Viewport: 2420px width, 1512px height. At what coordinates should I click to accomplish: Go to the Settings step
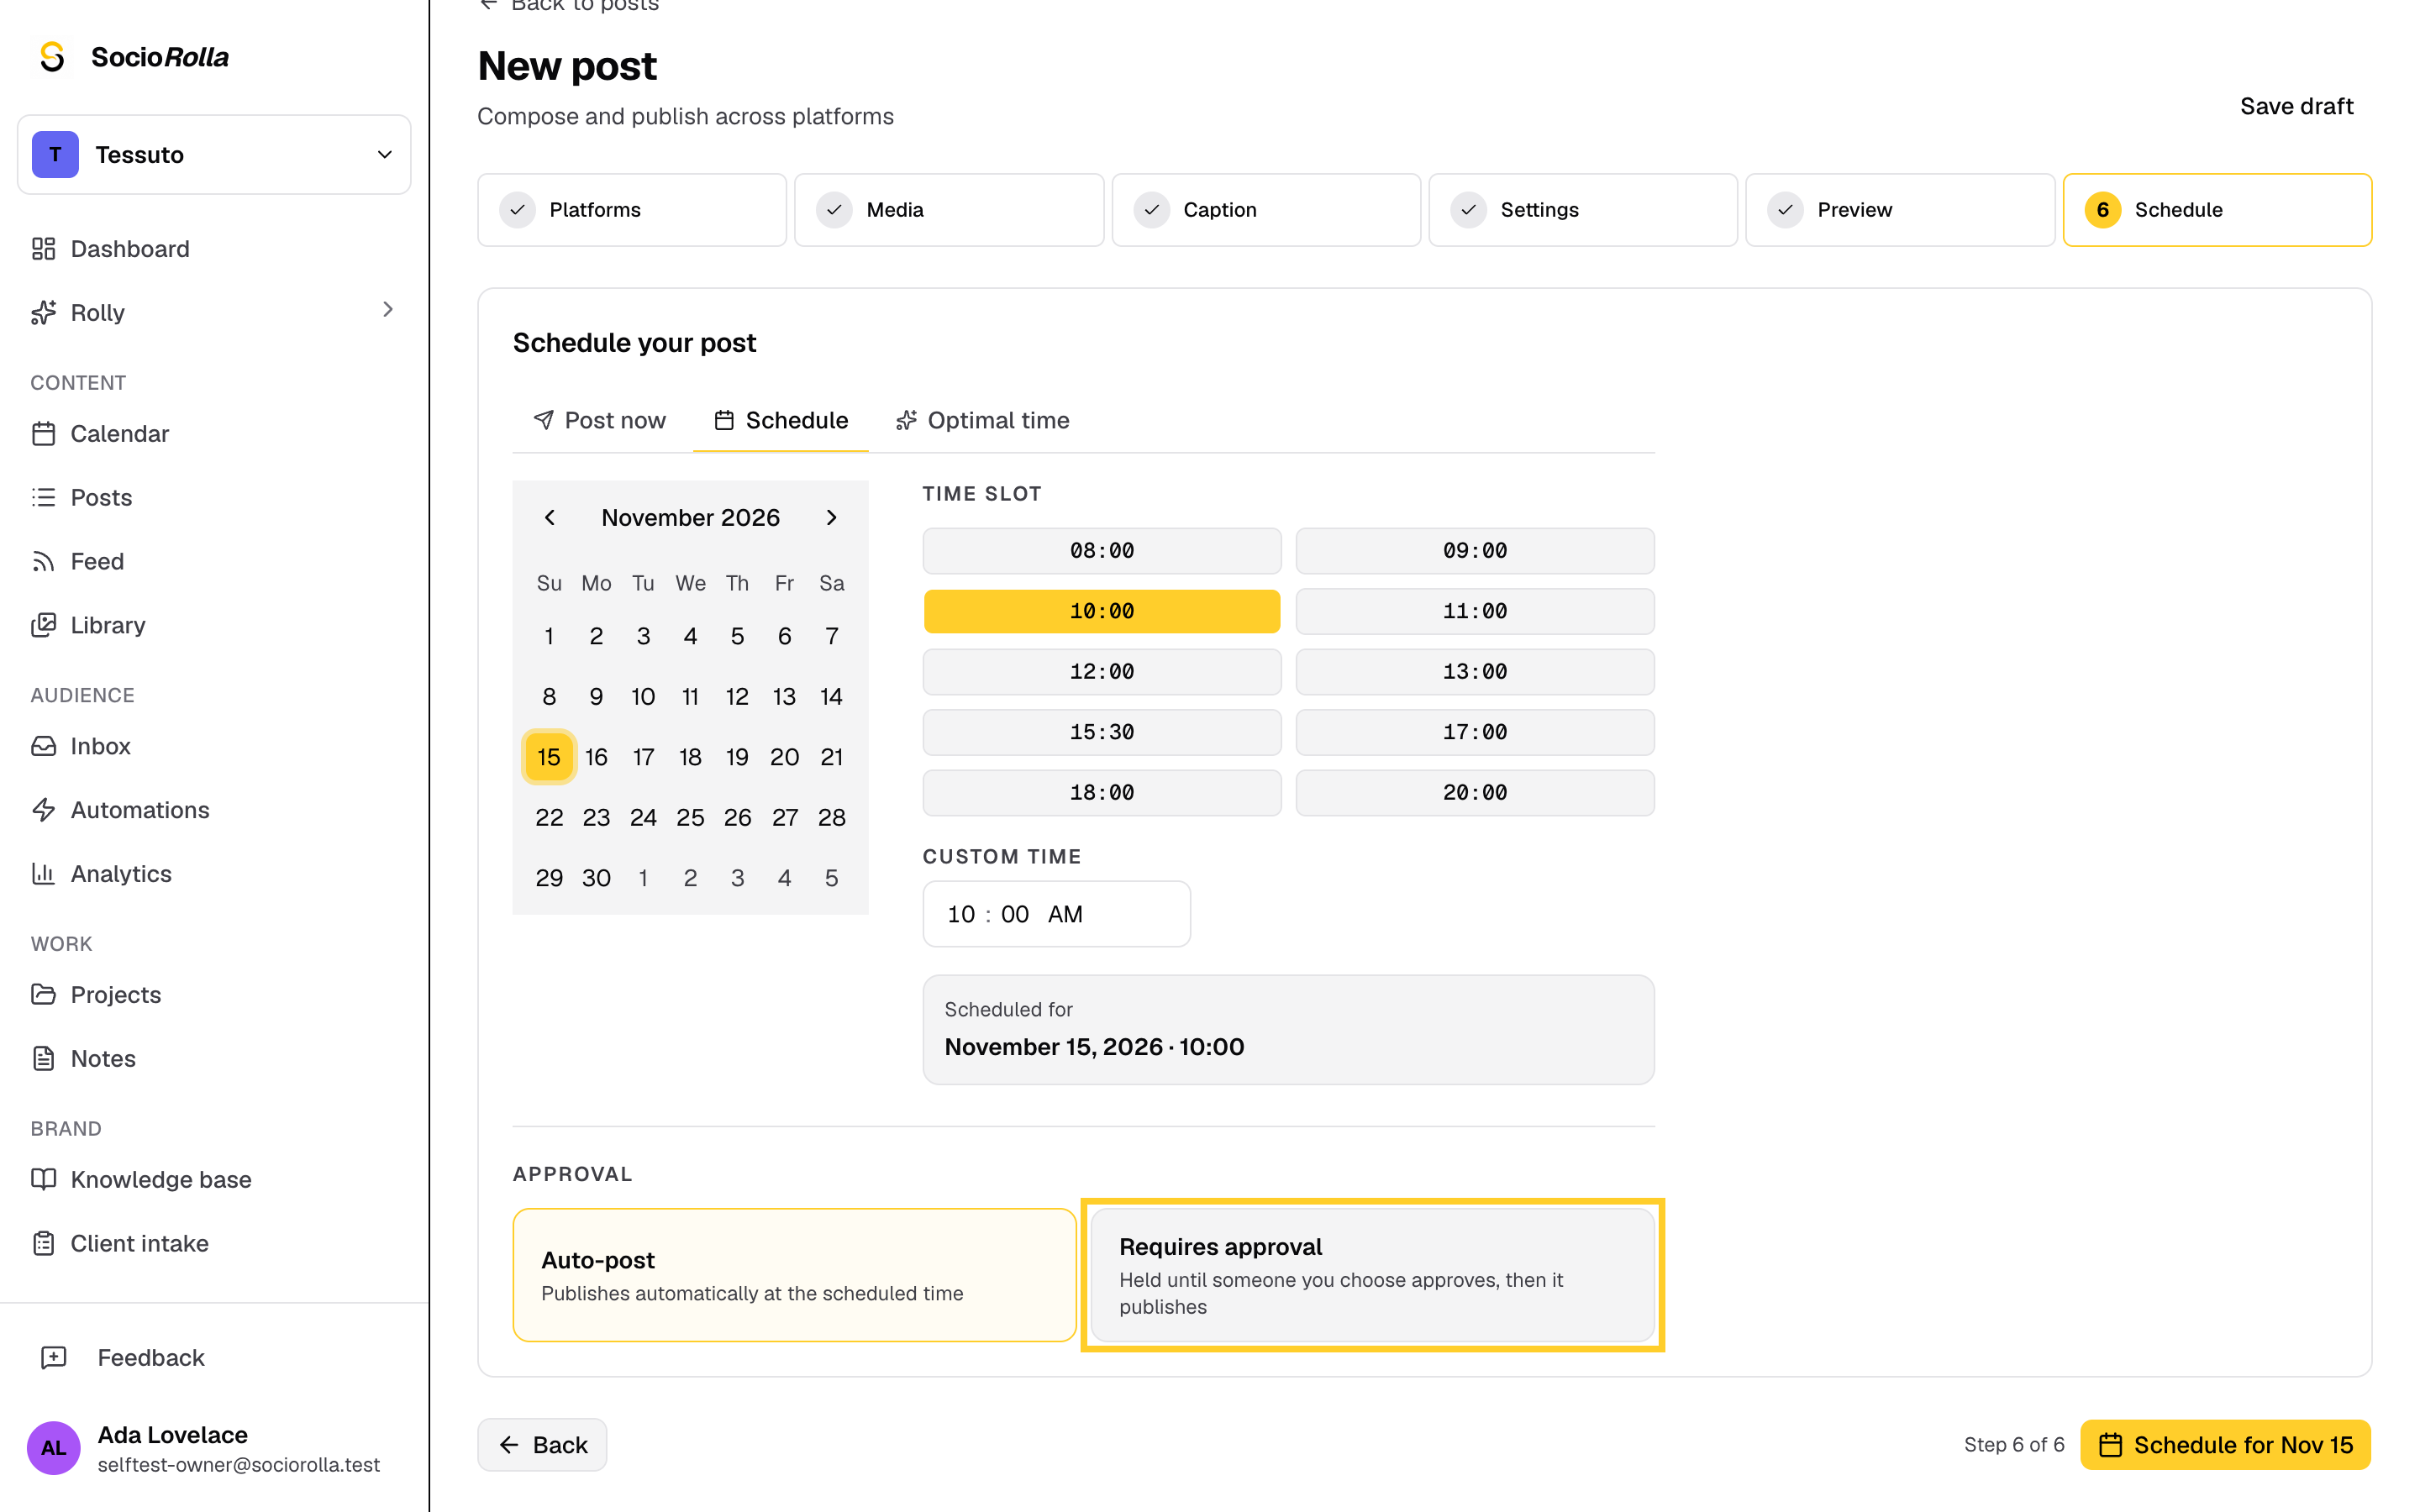pos(1583,210)
